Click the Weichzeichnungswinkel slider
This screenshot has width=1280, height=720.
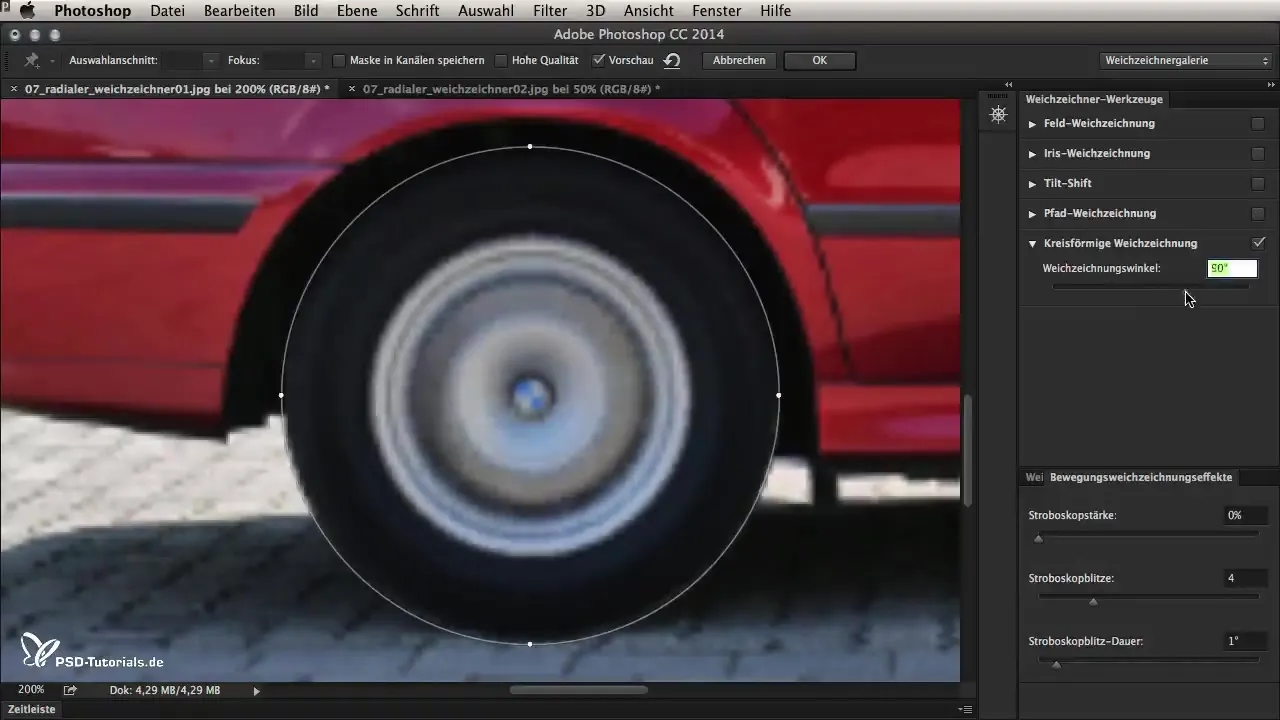(x=1150, y=286)
